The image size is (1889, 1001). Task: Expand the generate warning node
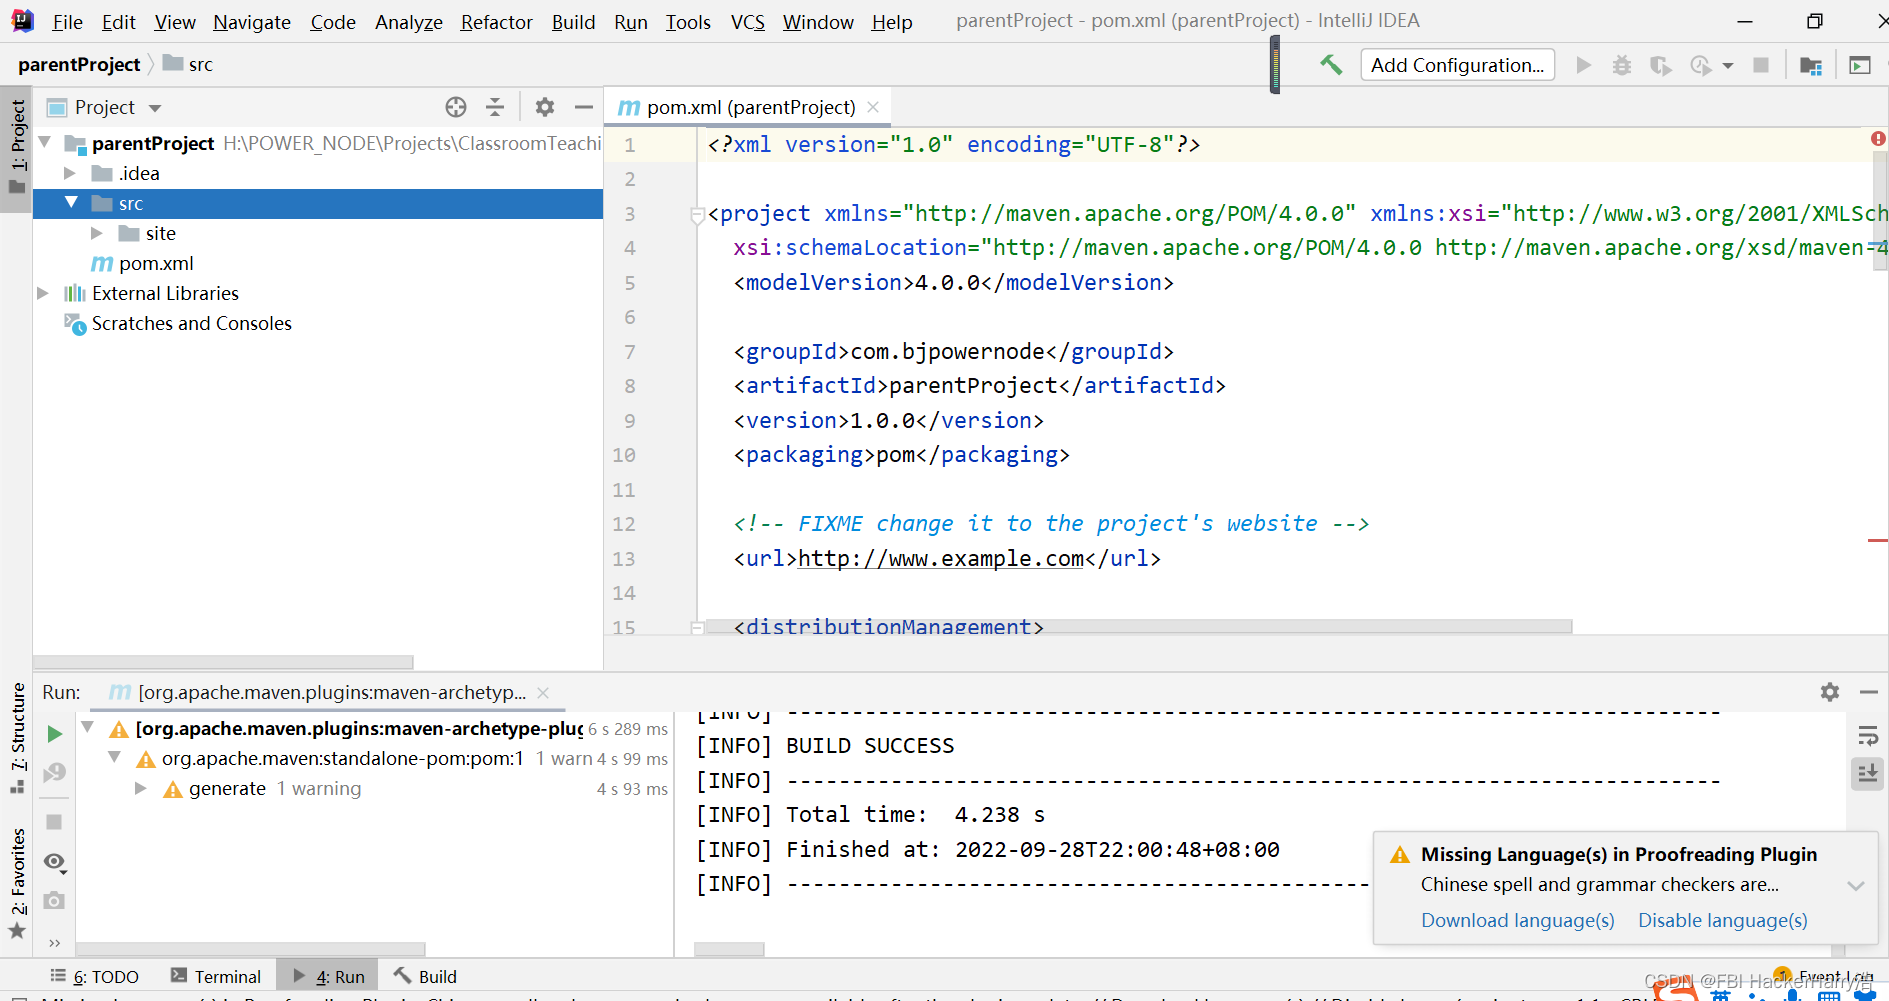(141, 788)
